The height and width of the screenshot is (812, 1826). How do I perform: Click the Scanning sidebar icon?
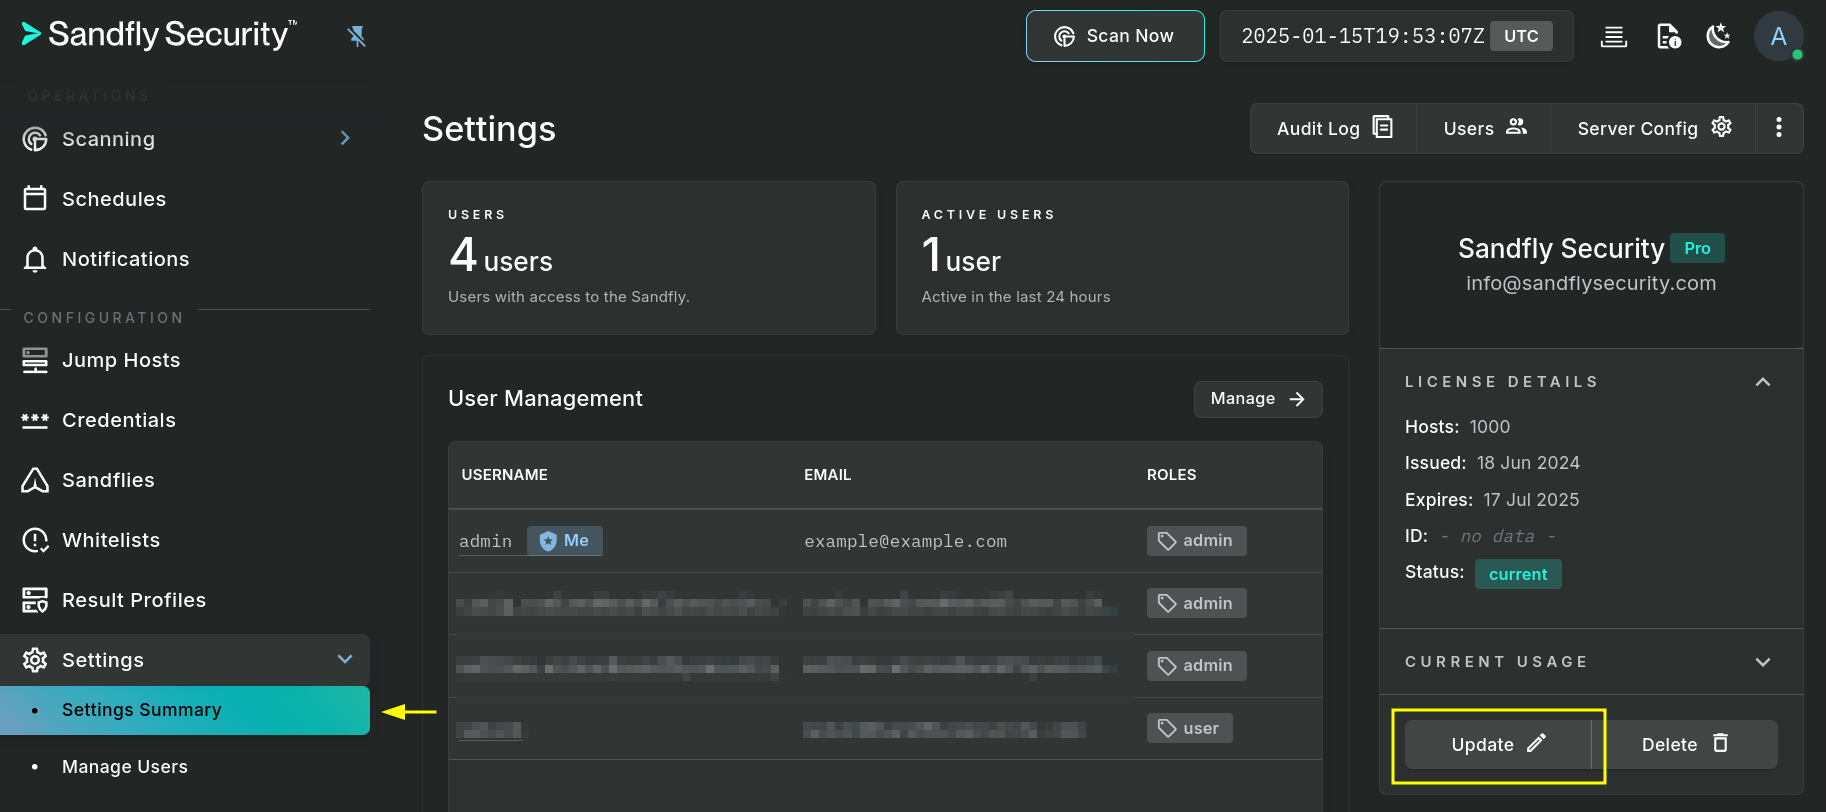pos(35,139)
